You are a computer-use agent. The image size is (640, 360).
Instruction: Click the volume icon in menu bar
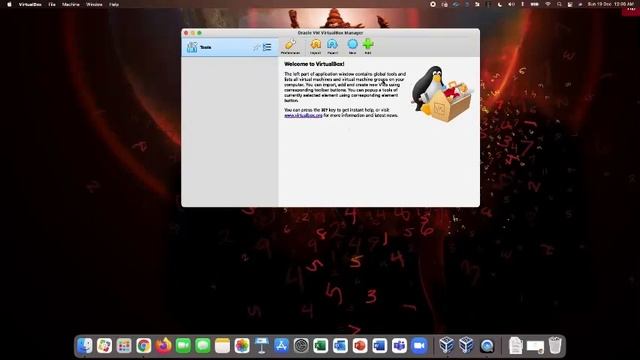[511, 4]
